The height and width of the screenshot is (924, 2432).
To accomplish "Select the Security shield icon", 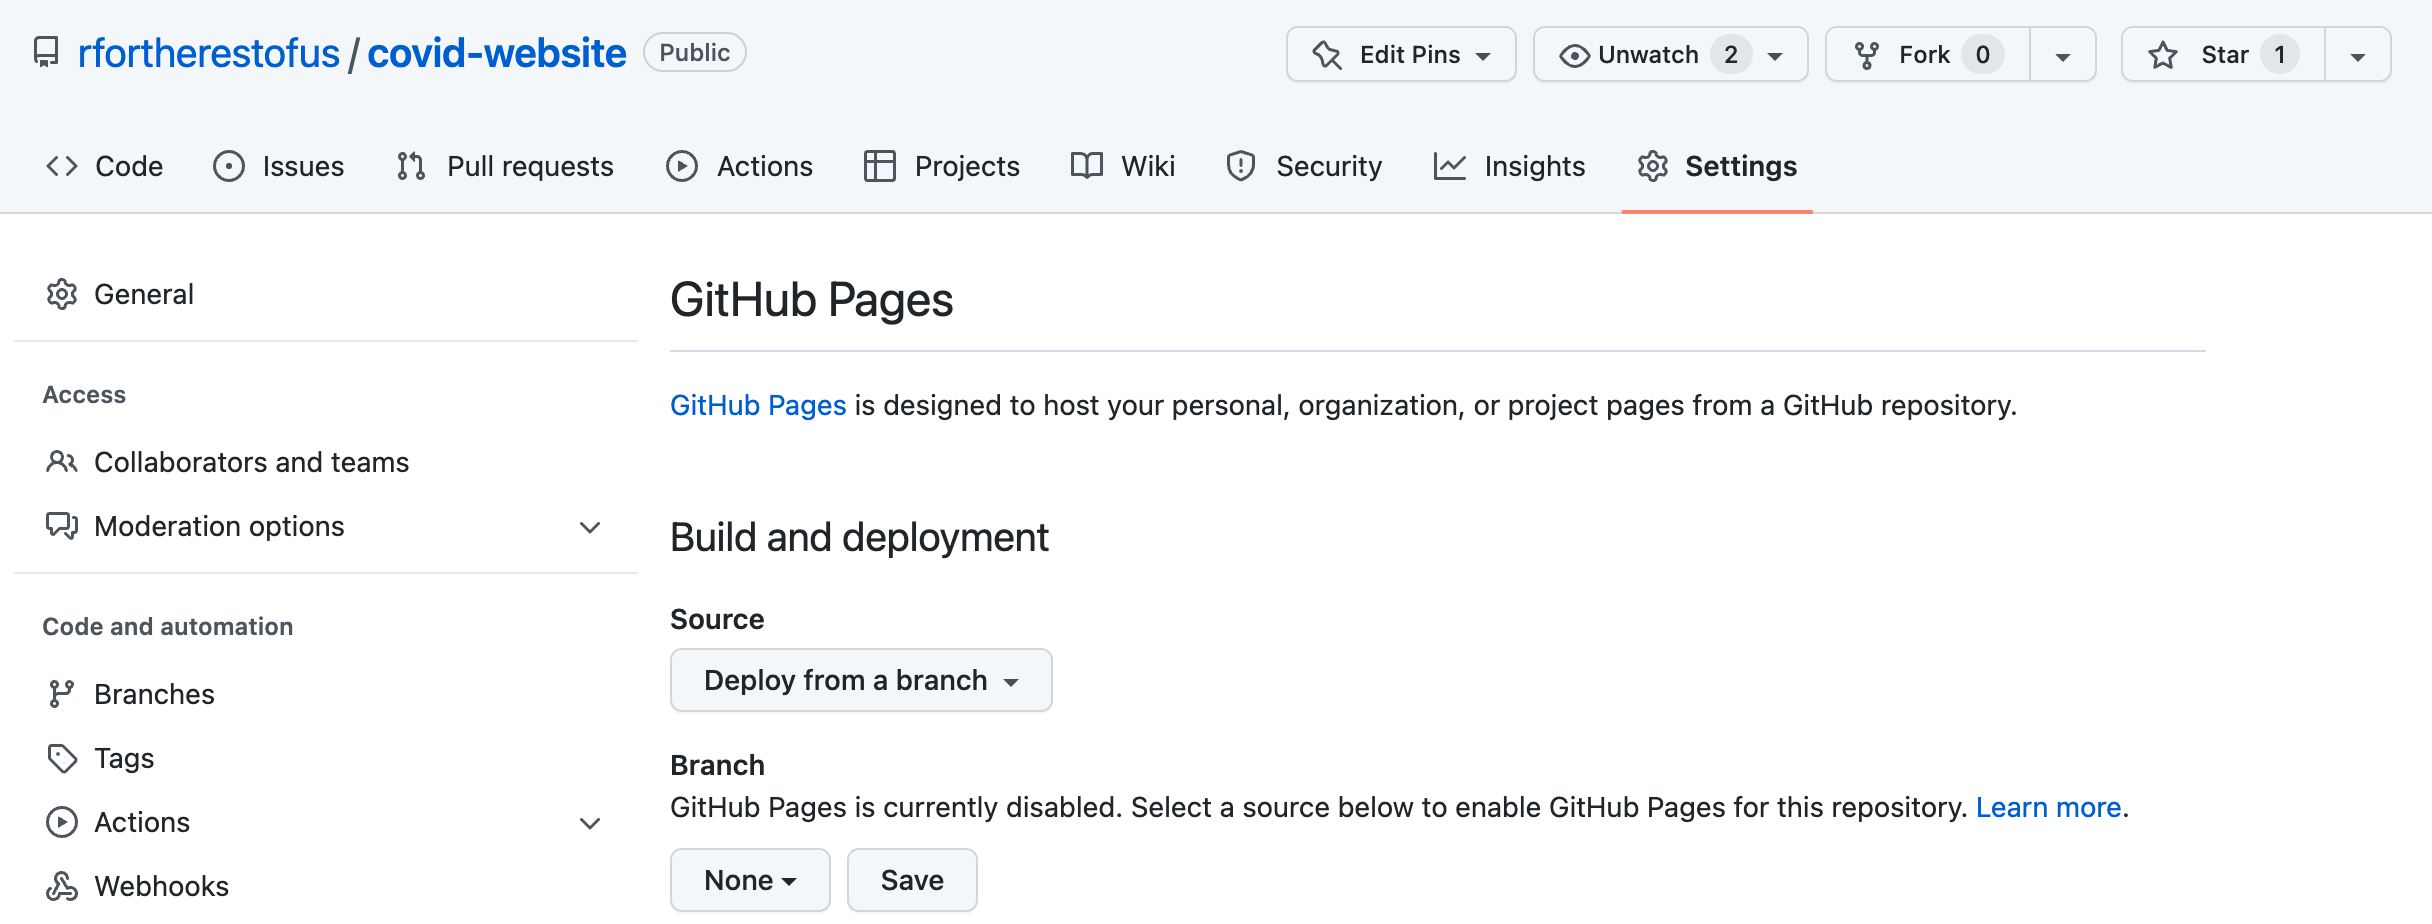I will click(1241, 166).
